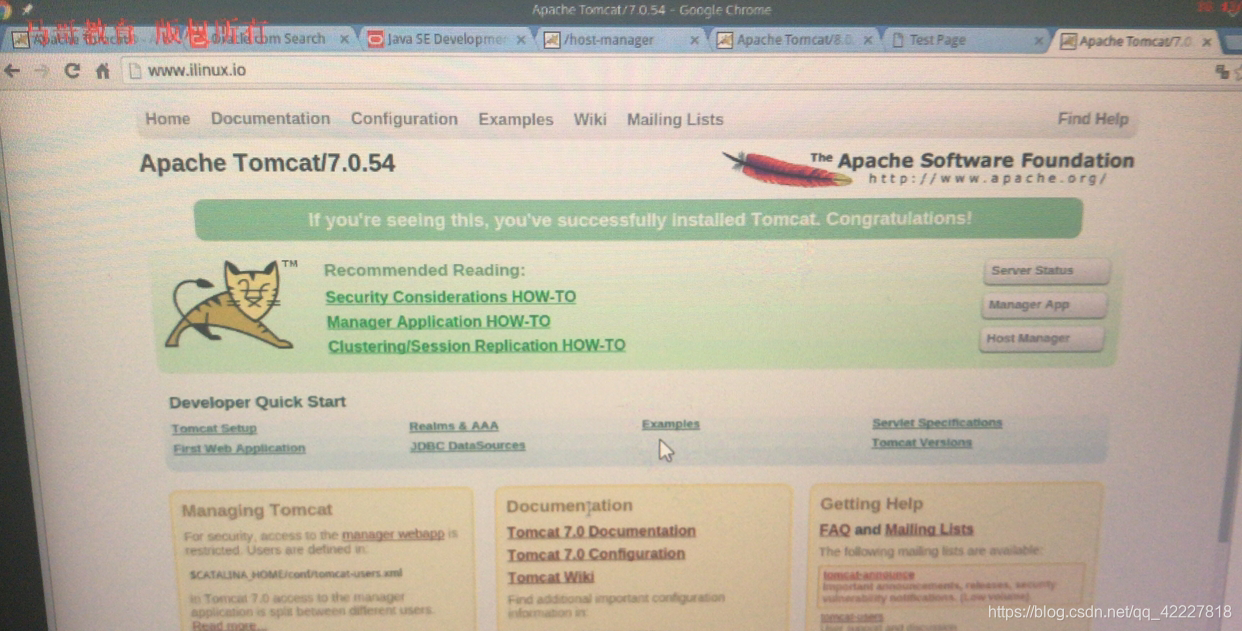This screenshot has width=1242, height=631.
Task: Open the Tomcat Versions link
Action: pos(921,443)
